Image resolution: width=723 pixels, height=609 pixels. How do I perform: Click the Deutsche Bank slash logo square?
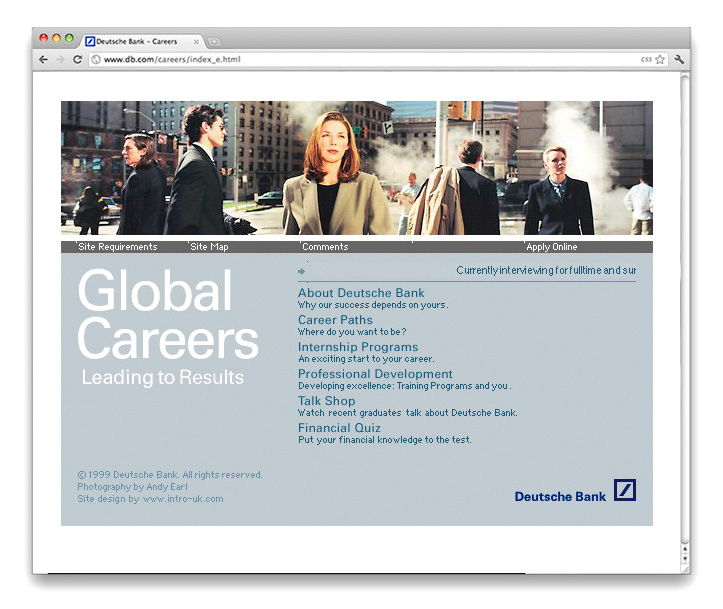(625, 490)
